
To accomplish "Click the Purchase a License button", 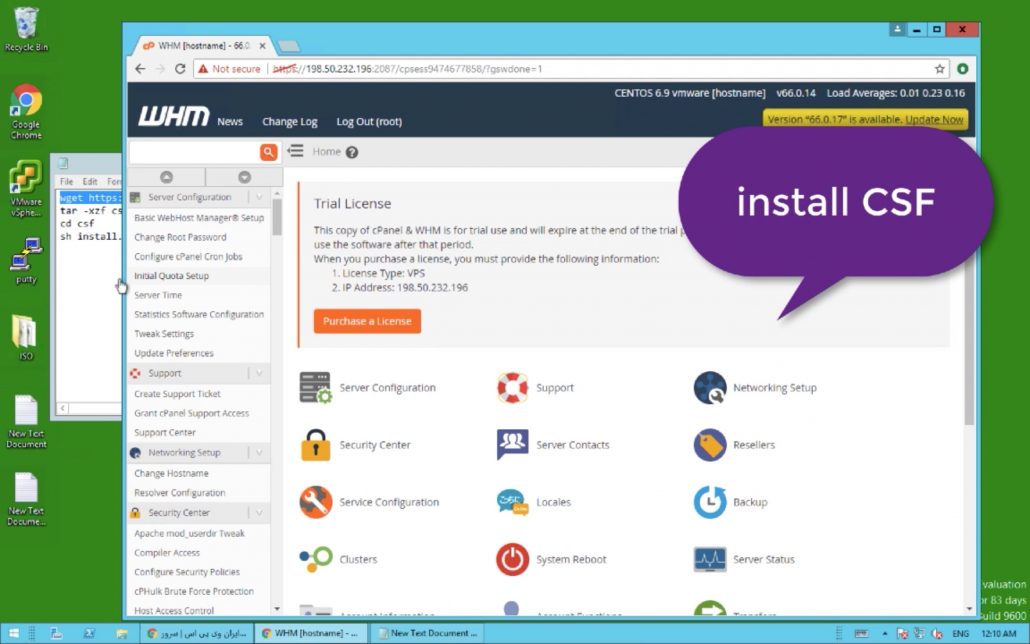I will pos(367,321).
